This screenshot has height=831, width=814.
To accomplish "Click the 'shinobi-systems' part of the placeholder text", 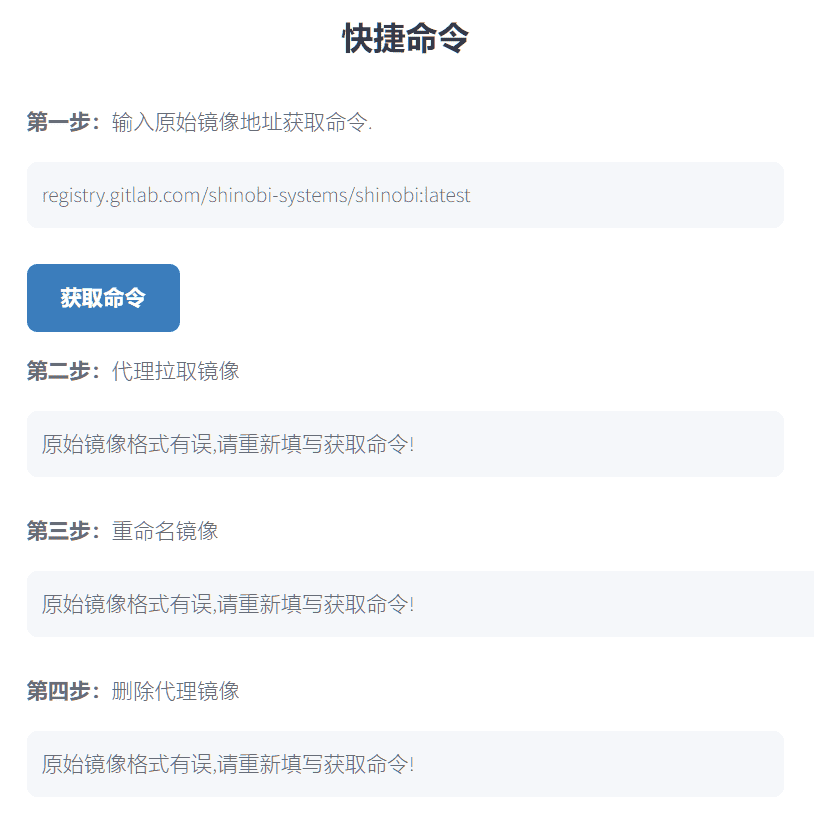I will [x=278, y=196].
